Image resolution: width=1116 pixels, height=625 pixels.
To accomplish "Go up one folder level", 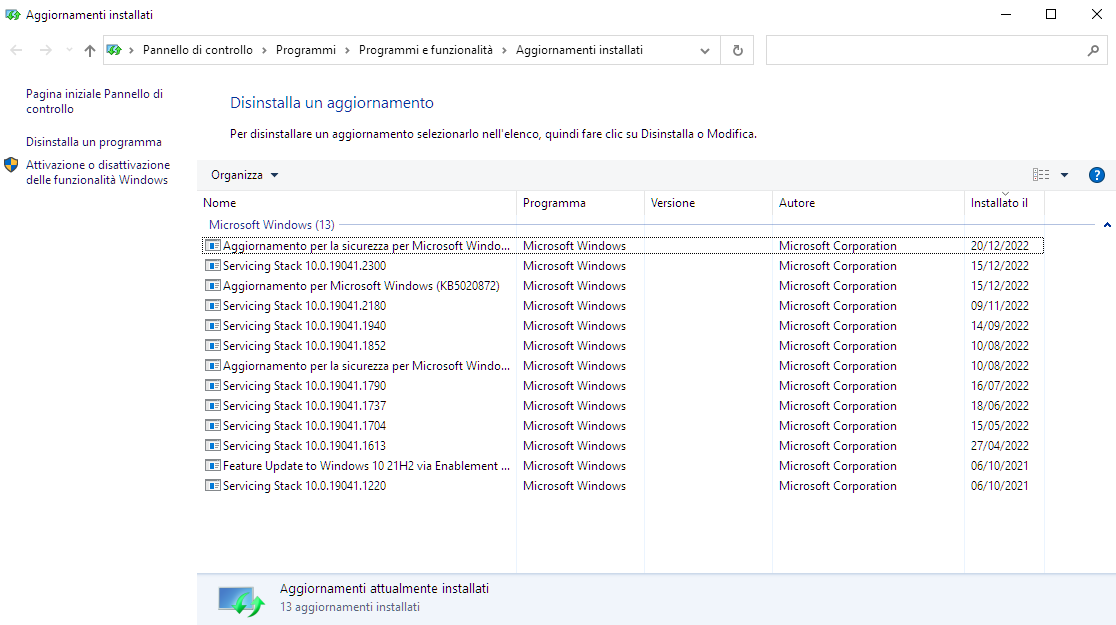I will point(90,50).
